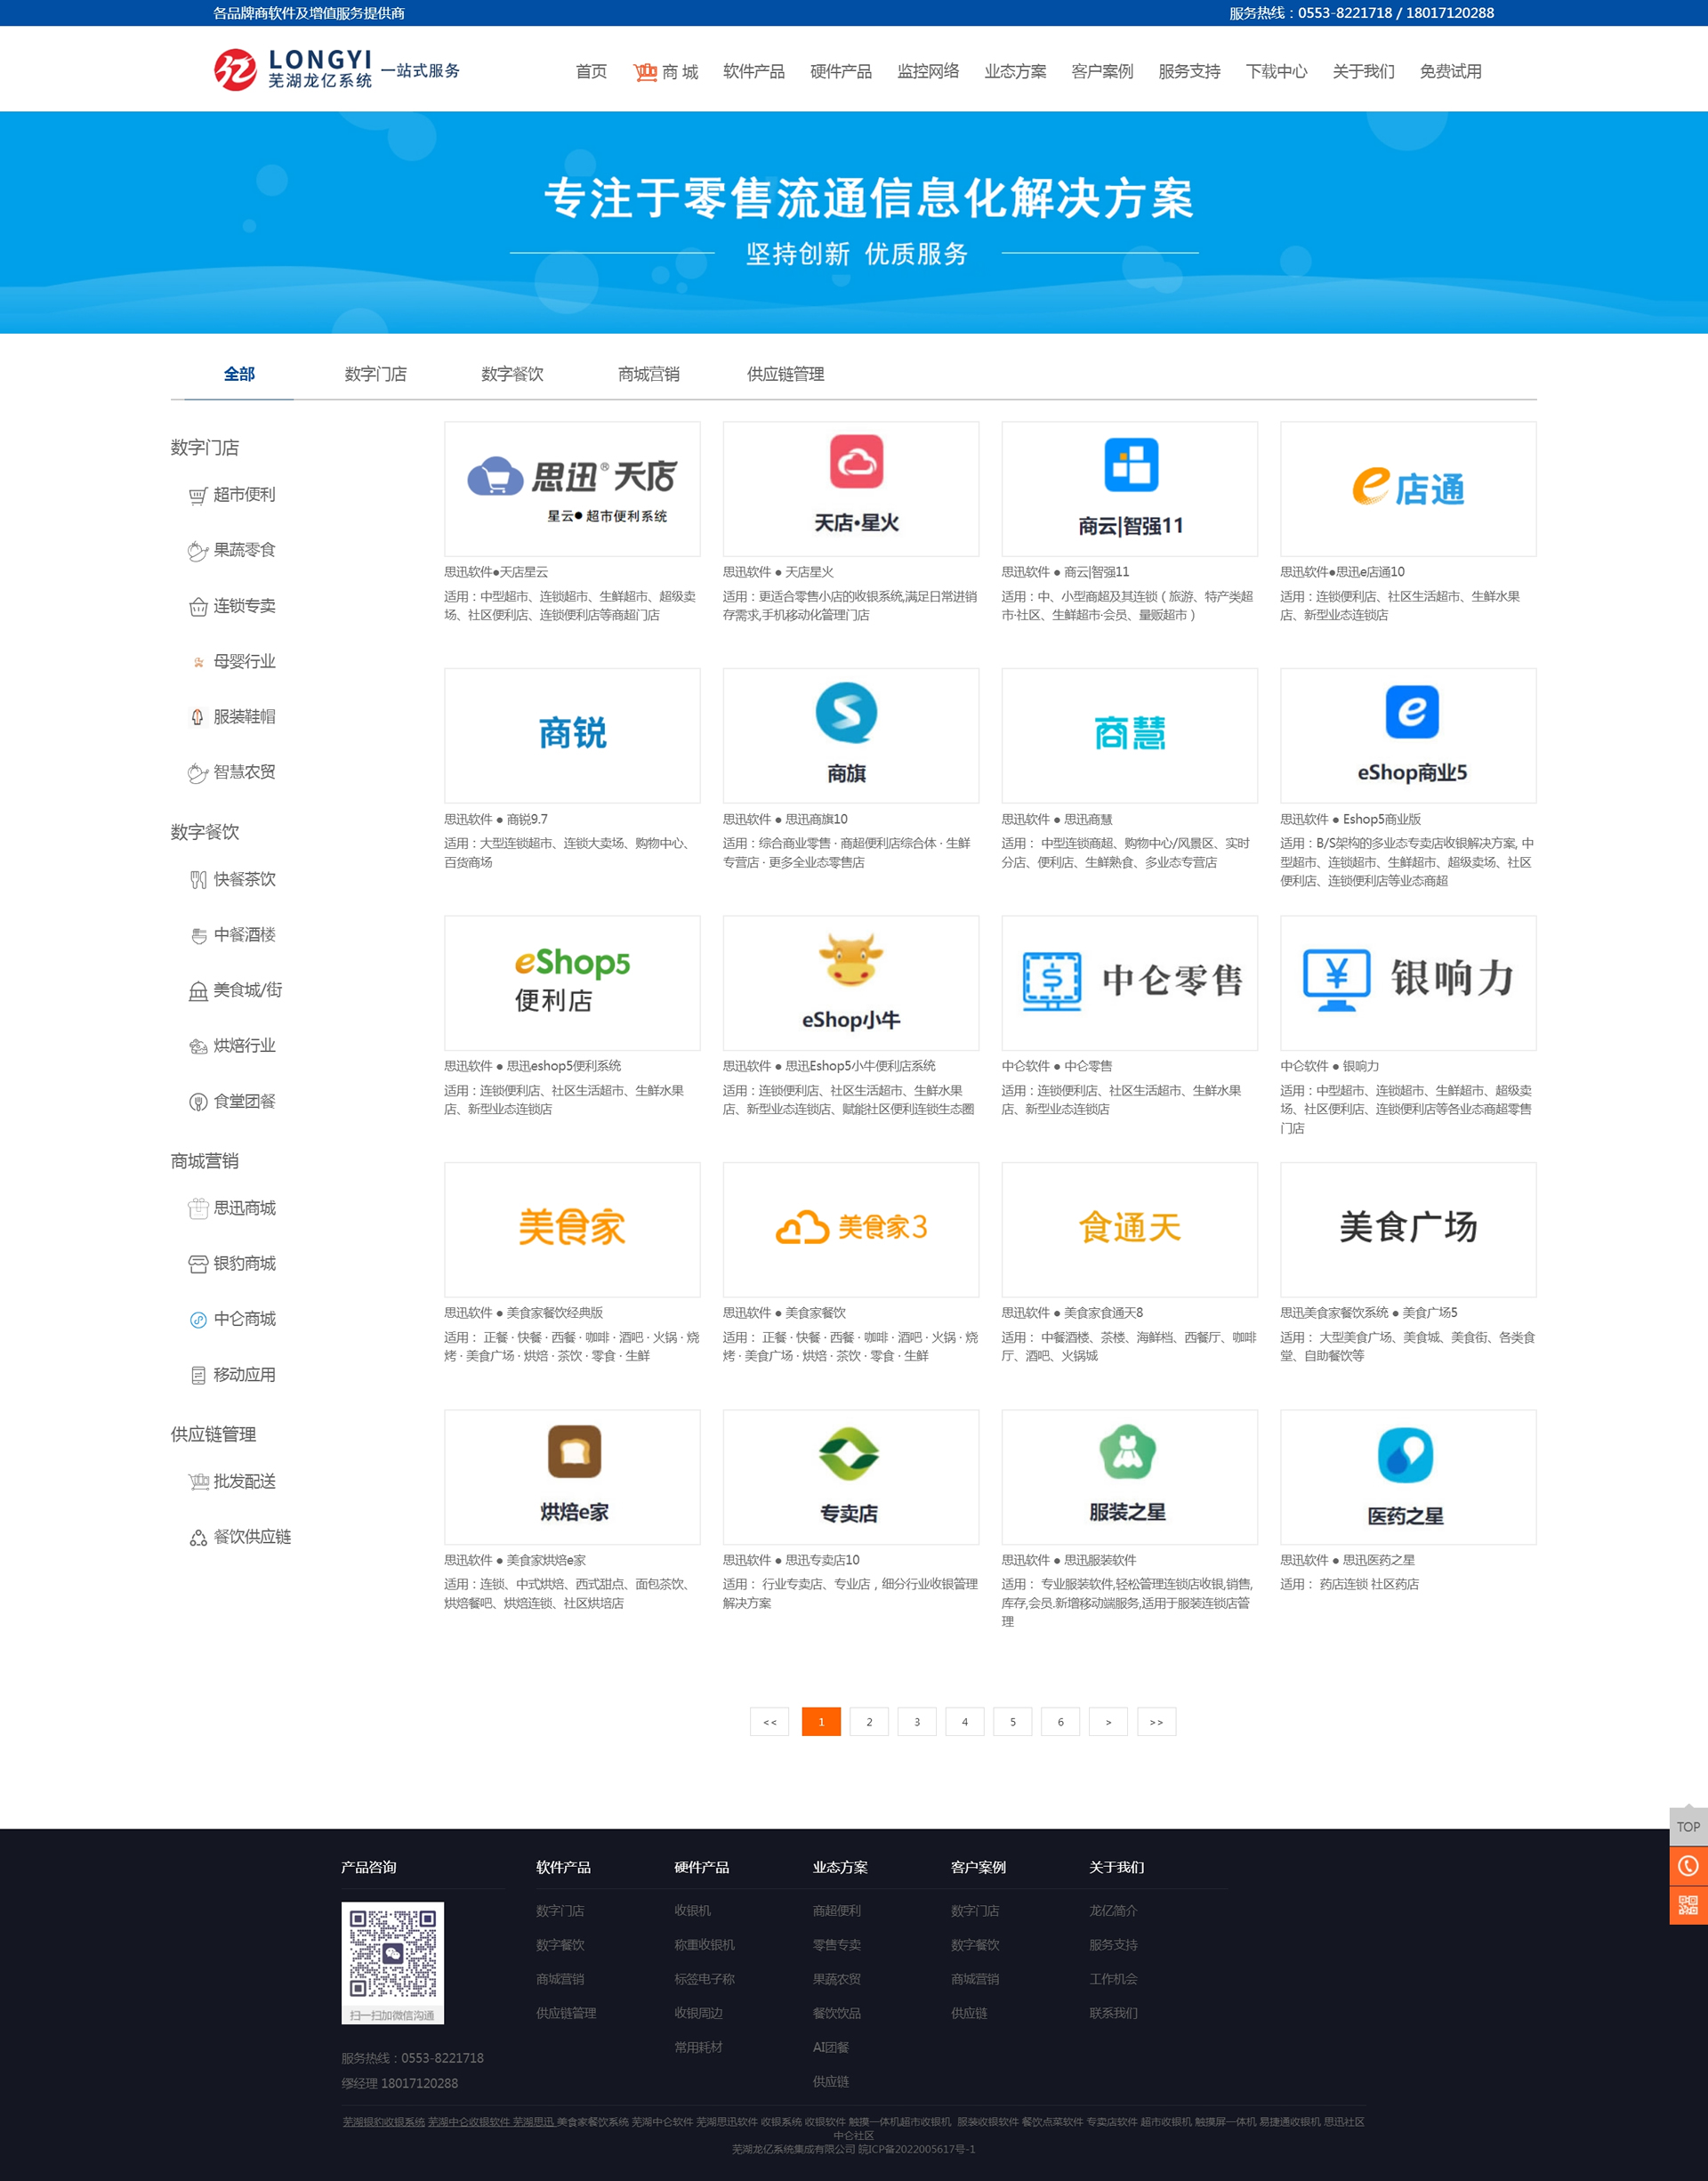Click the 移动应用 sidebar icon
This screenshot has height=2181, width=1708.
tap(198, 1376)
